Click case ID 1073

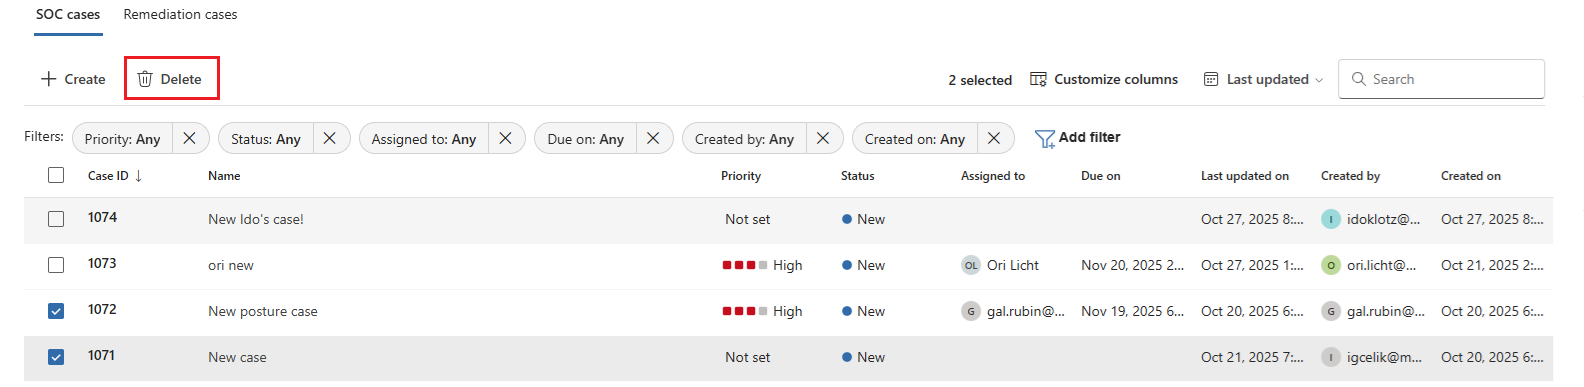pyautogui.click(x=102, y=263)
